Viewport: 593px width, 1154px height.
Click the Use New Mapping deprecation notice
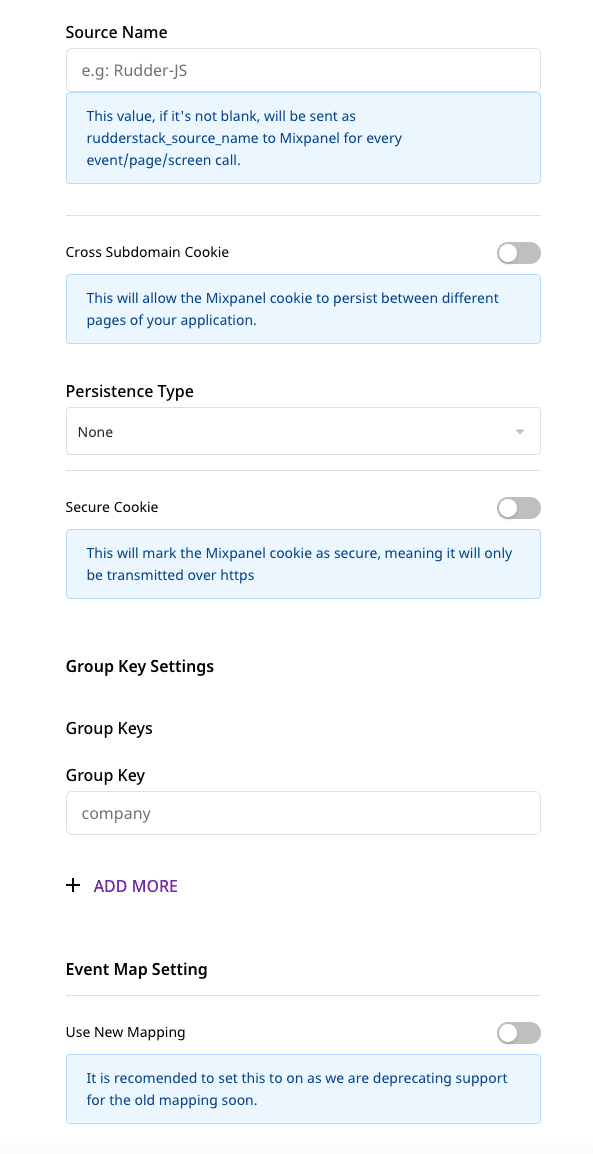(303, 1087)
